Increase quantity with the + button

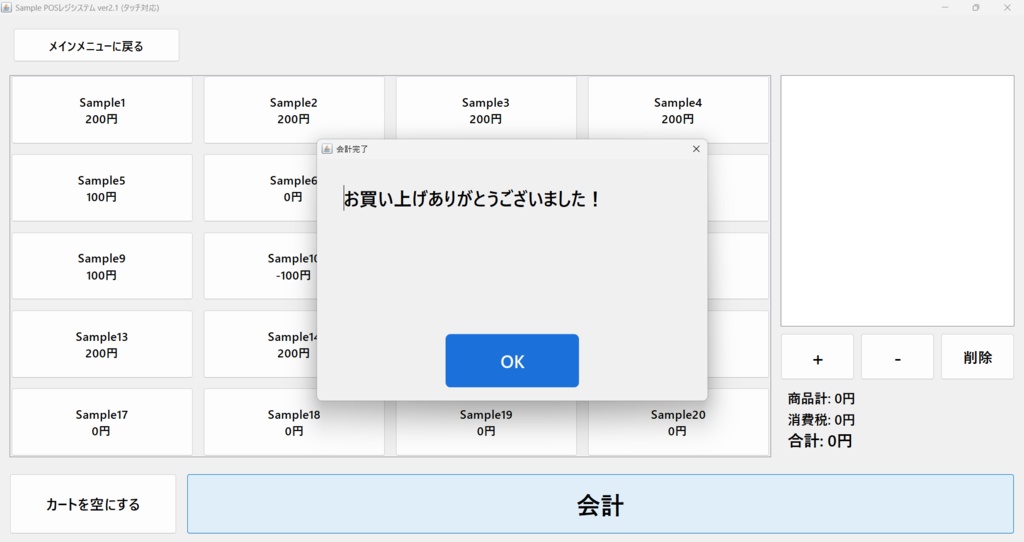pyautogui.click(x=818, y=357)
